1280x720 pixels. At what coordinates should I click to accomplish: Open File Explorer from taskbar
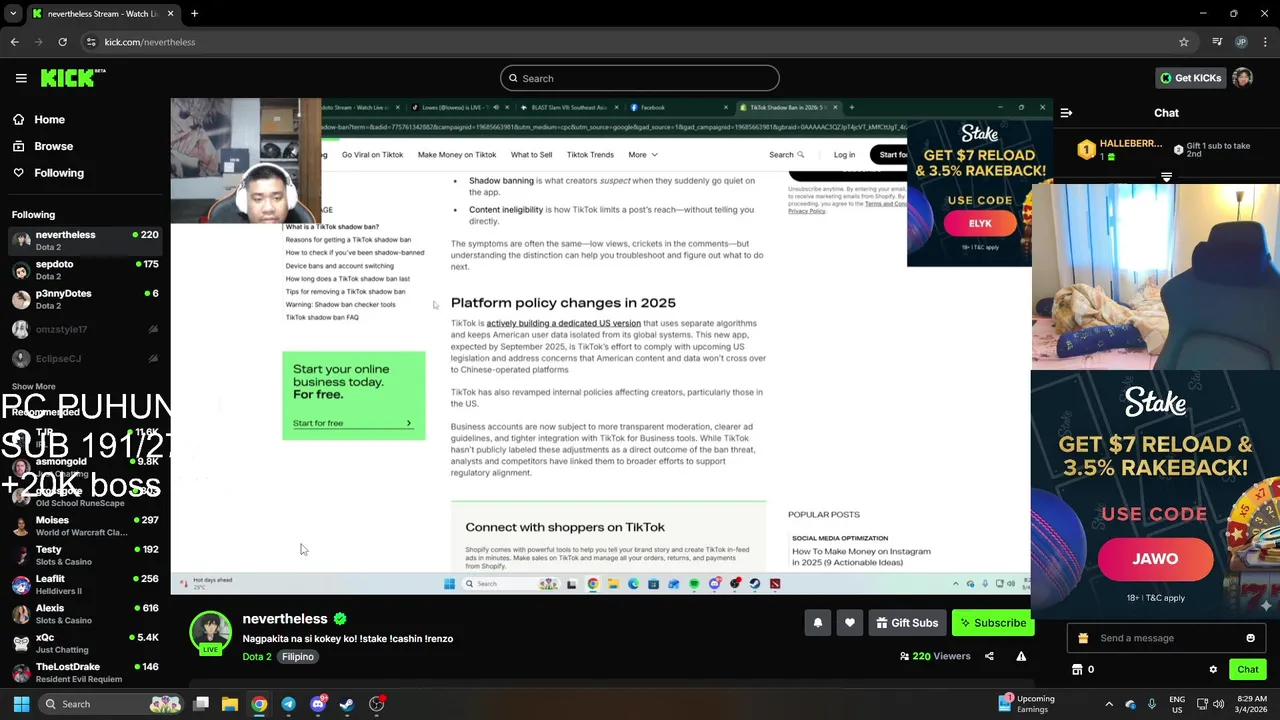[x=230, y=704]
